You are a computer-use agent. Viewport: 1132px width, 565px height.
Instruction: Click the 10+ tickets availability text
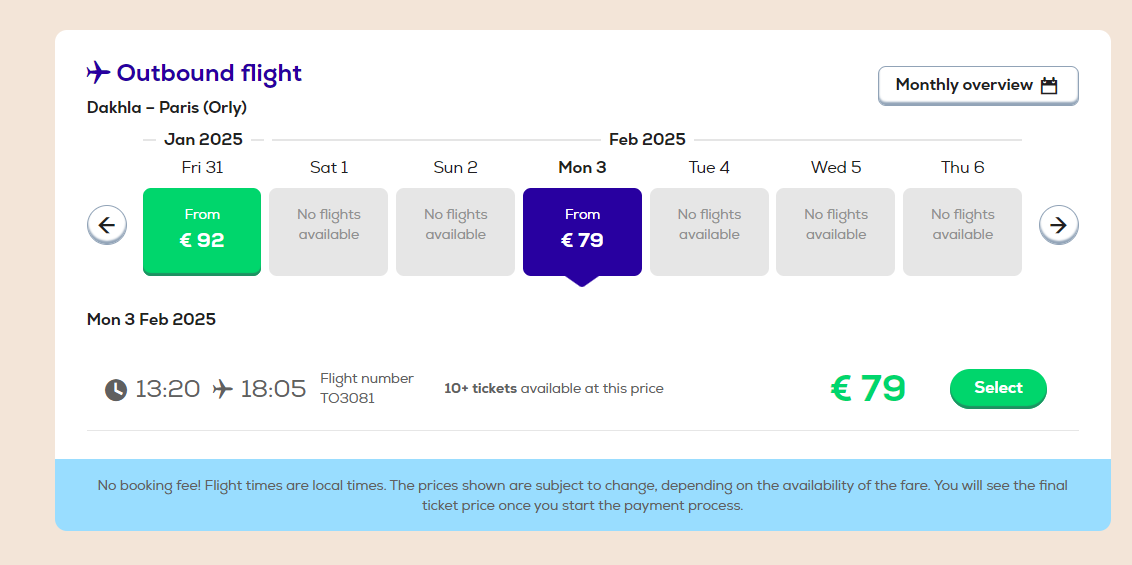[x=554, y=388]
